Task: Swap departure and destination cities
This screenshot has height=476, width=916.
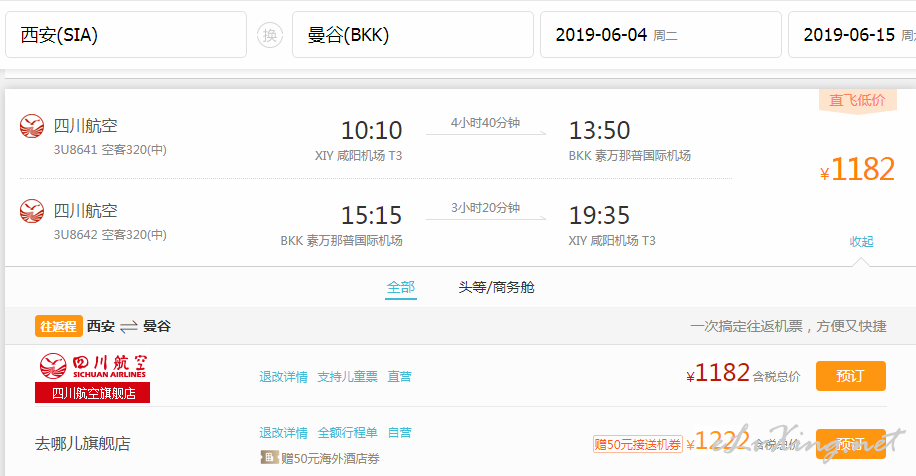Action: click(270, 35)
